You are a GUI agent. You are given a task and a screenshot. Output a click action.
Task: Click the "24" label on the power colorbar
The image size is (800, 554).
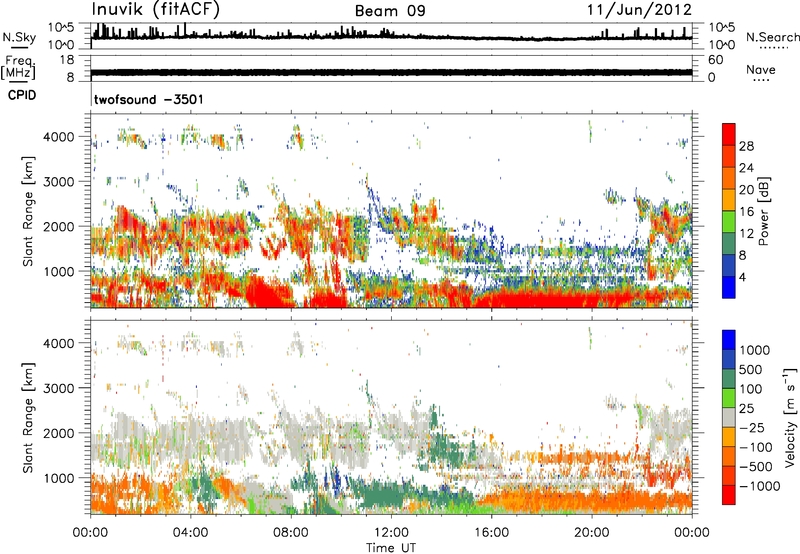pos(746,168)
